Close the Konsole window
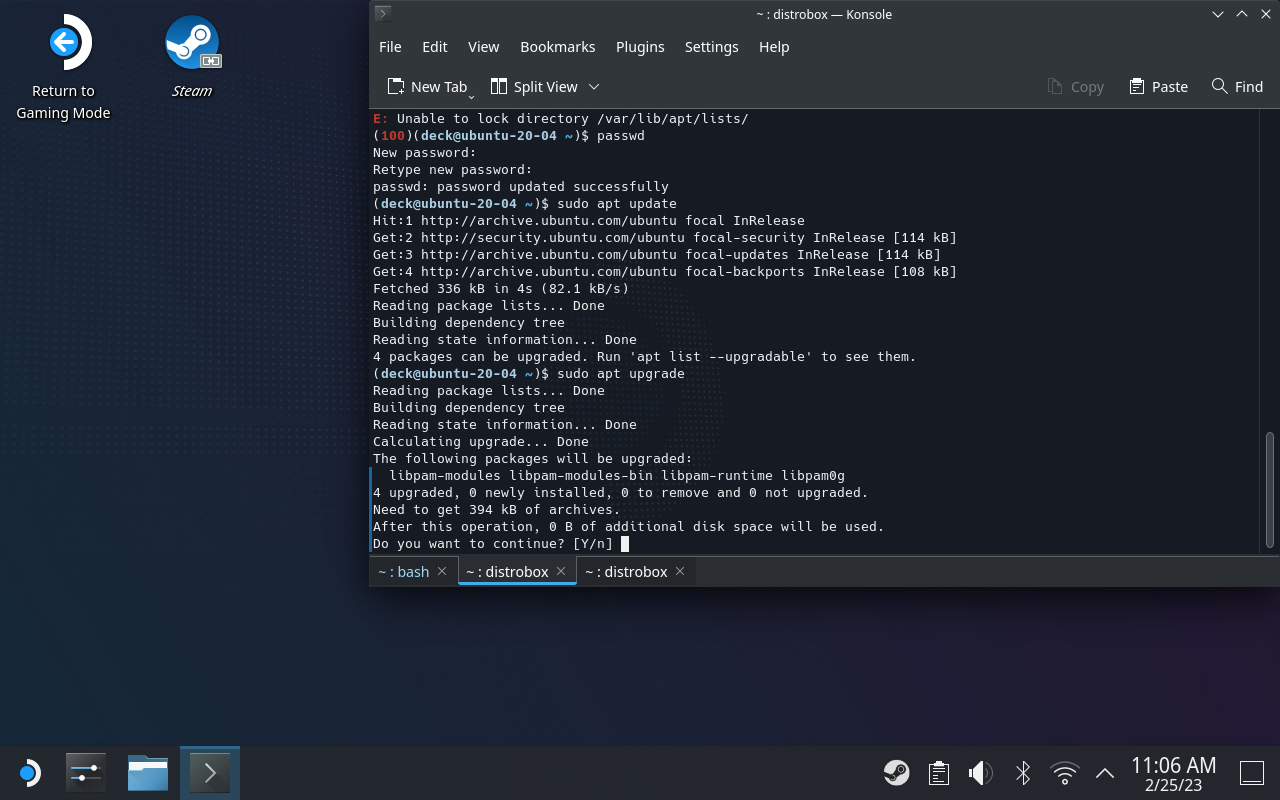The image size is (1280, 800). click(x=1264, y=14)
